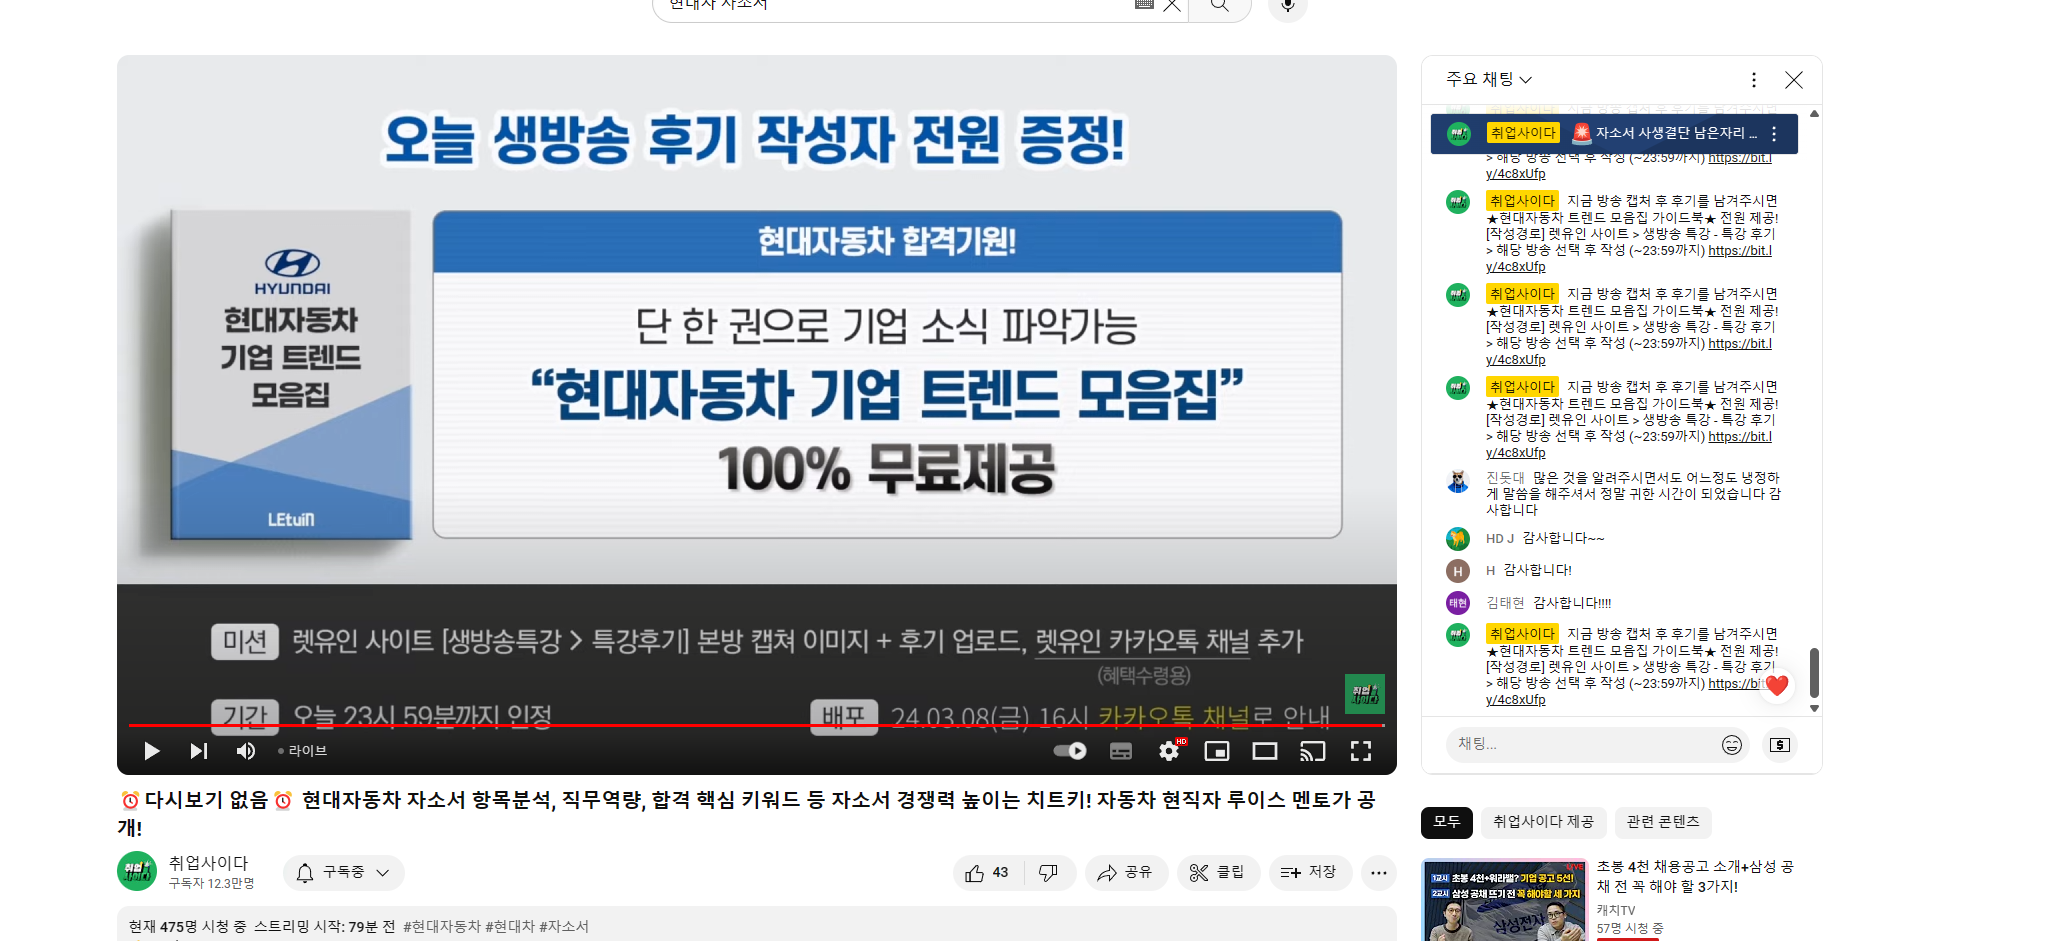Click the live indicator 라이브

point(303,751)
